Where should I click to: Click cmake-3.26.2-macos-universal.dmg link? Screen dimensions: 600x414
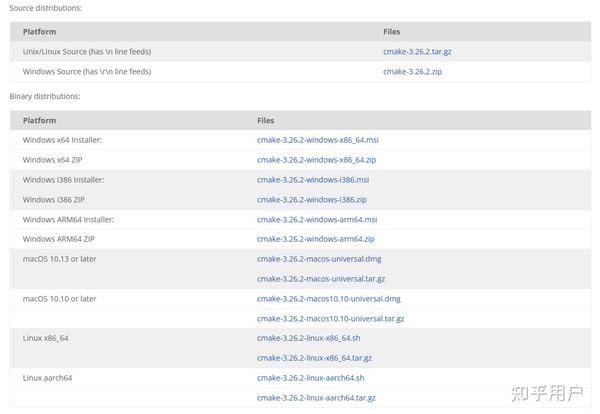[319, 259]
